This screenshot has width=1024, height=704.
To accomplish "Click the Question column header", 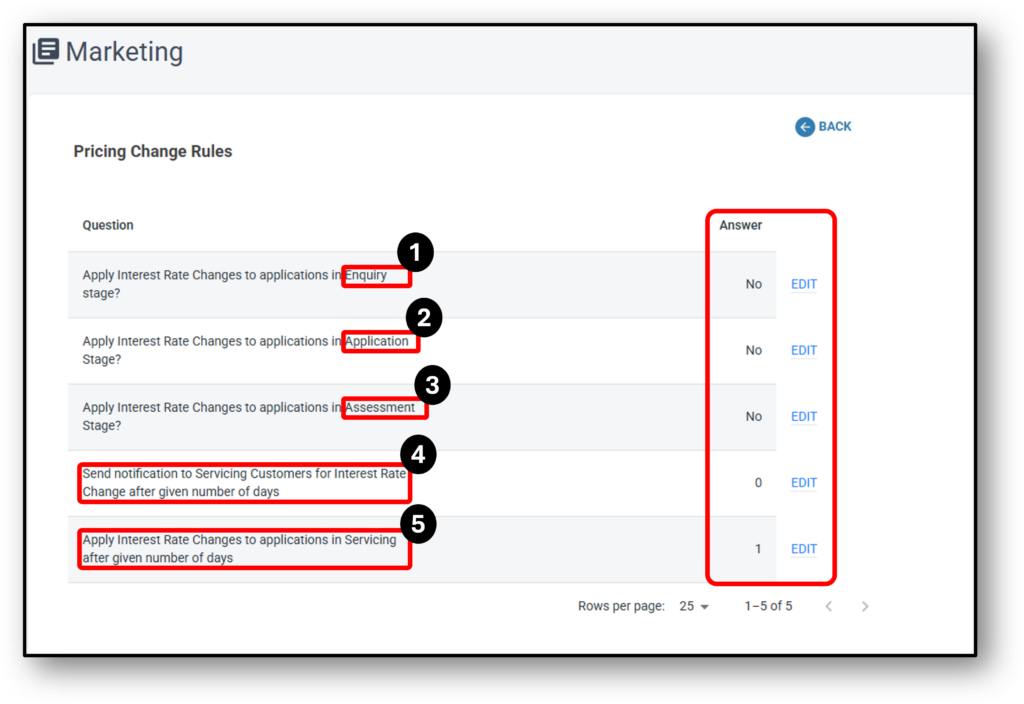I will point(108,225).
